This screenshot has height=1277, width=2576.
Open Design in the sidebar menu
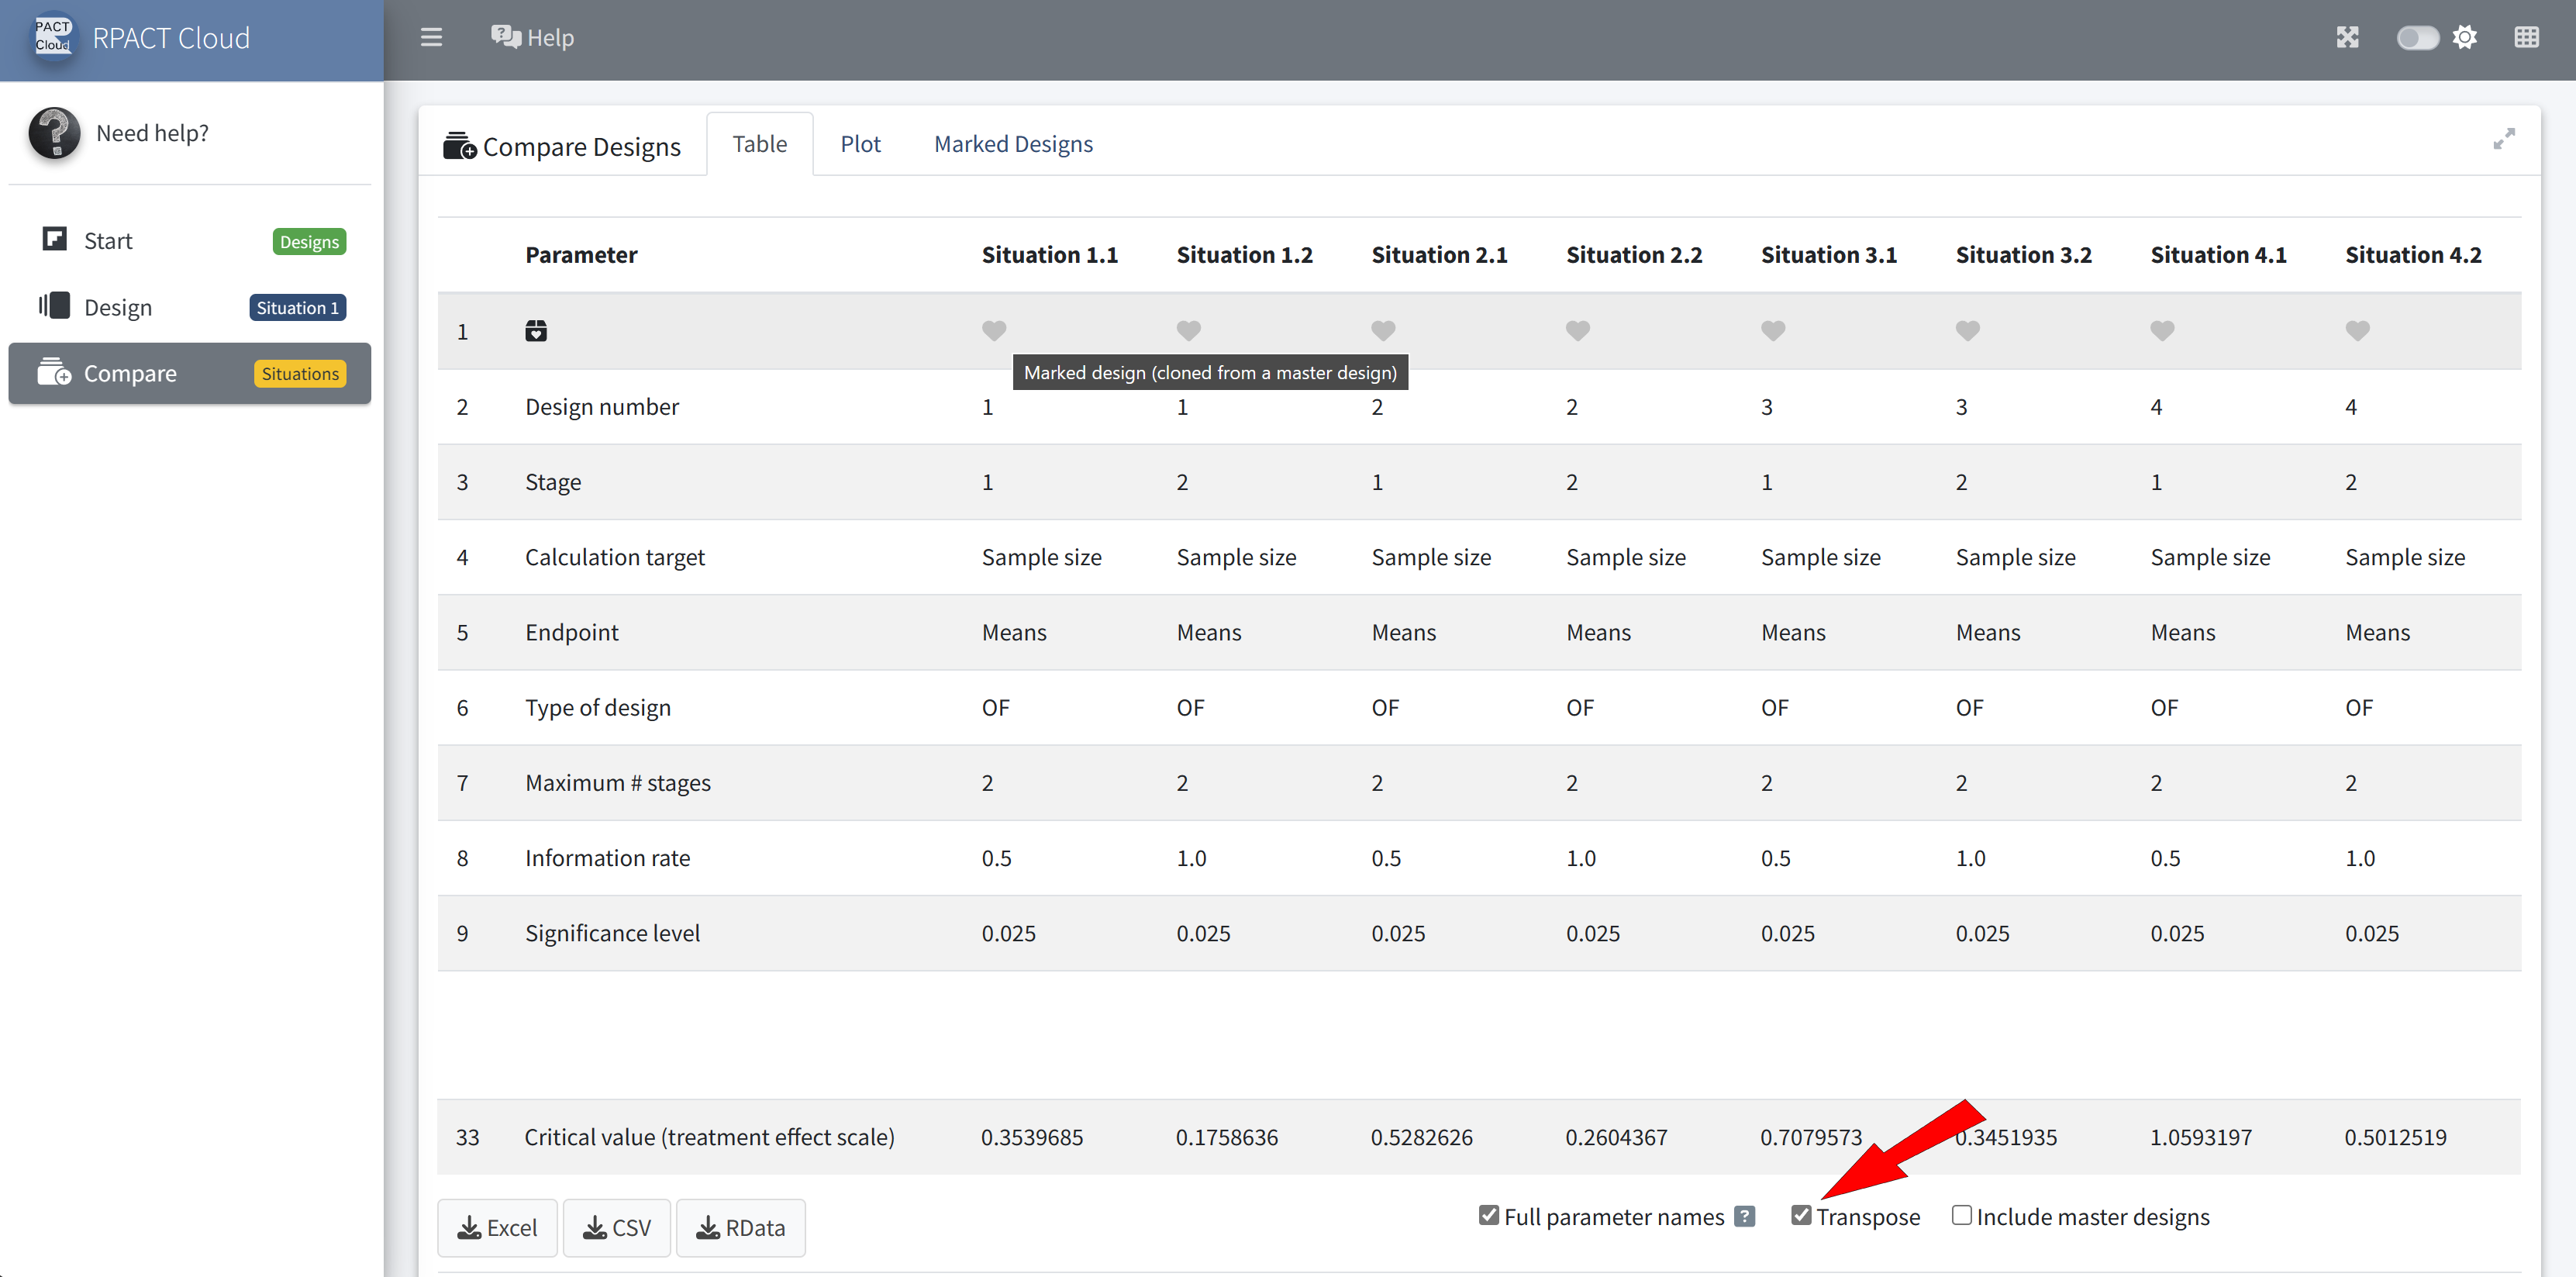point(118,307)
